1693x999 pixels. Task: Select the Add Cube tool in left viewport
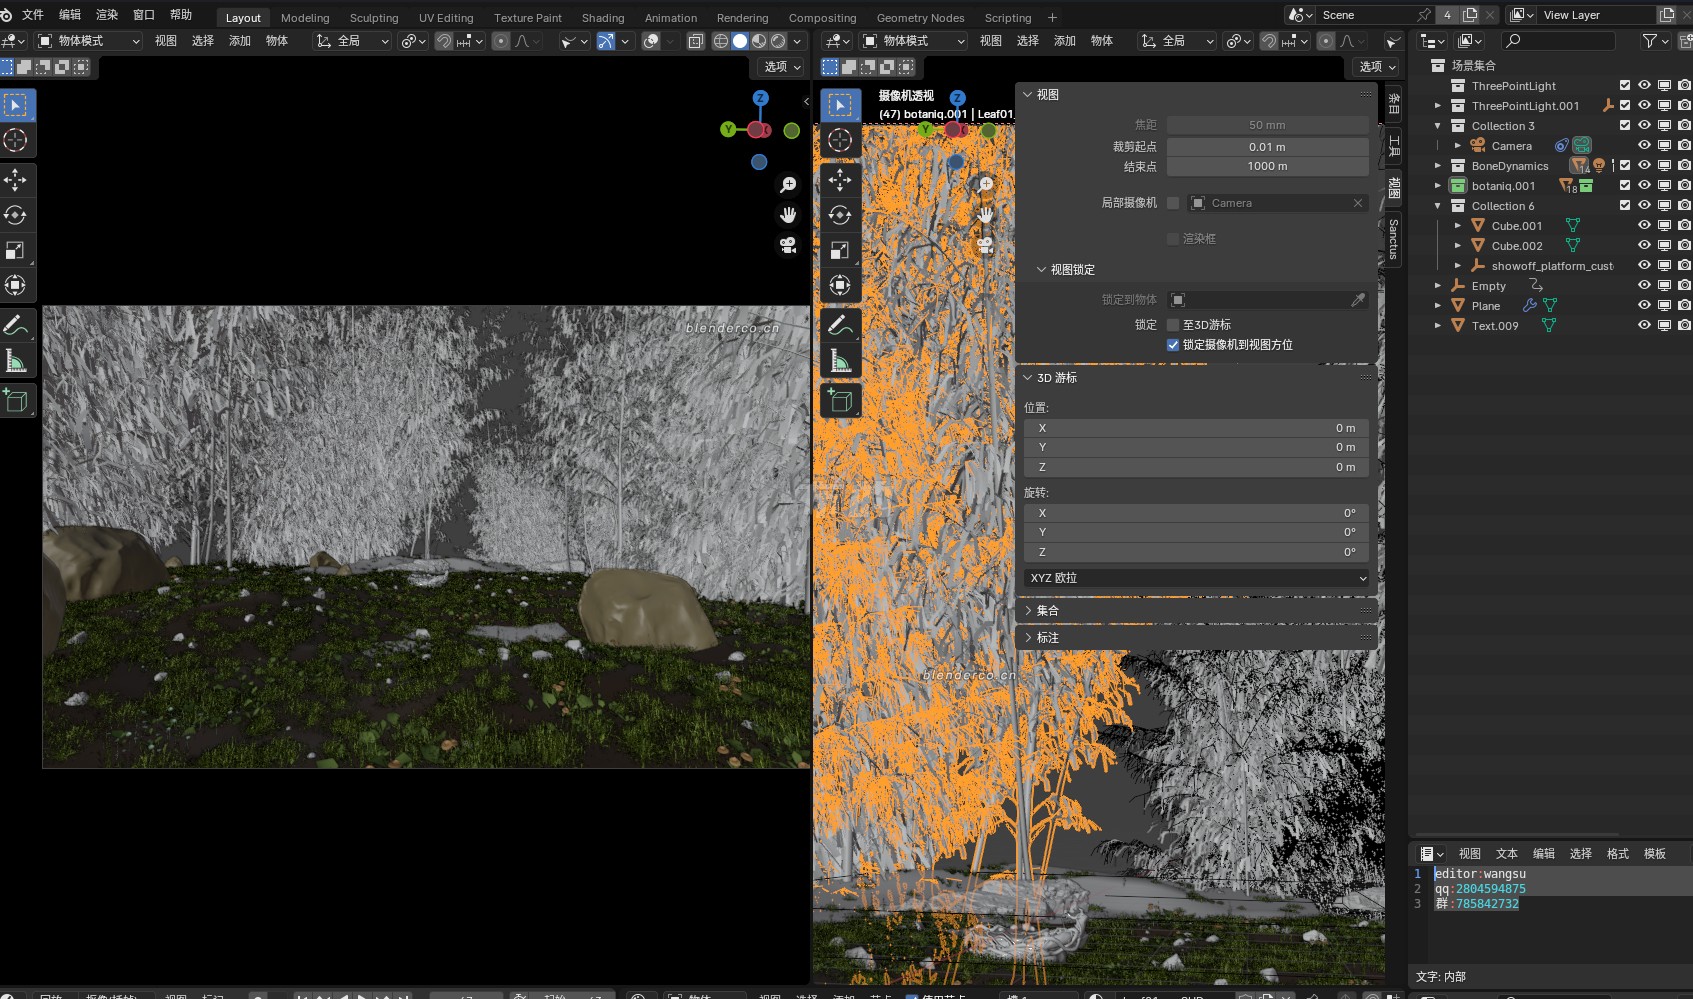click(16, 400)
